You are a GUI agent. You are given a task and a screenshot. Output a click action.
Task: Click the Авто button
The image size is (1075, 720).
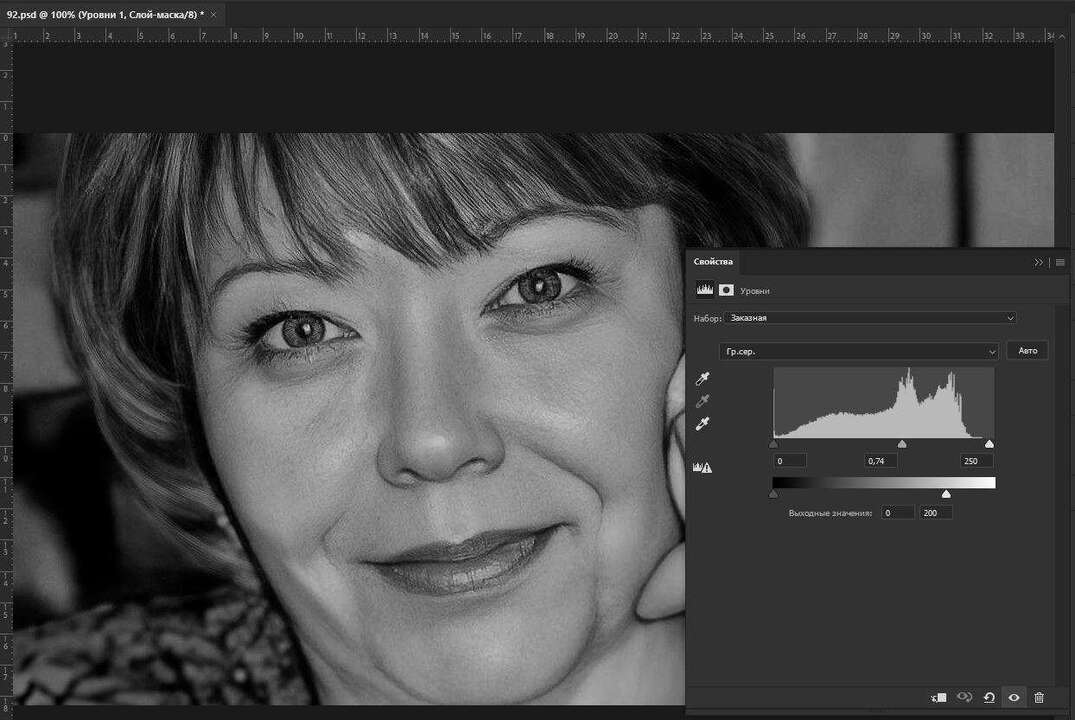[1027, 351]
